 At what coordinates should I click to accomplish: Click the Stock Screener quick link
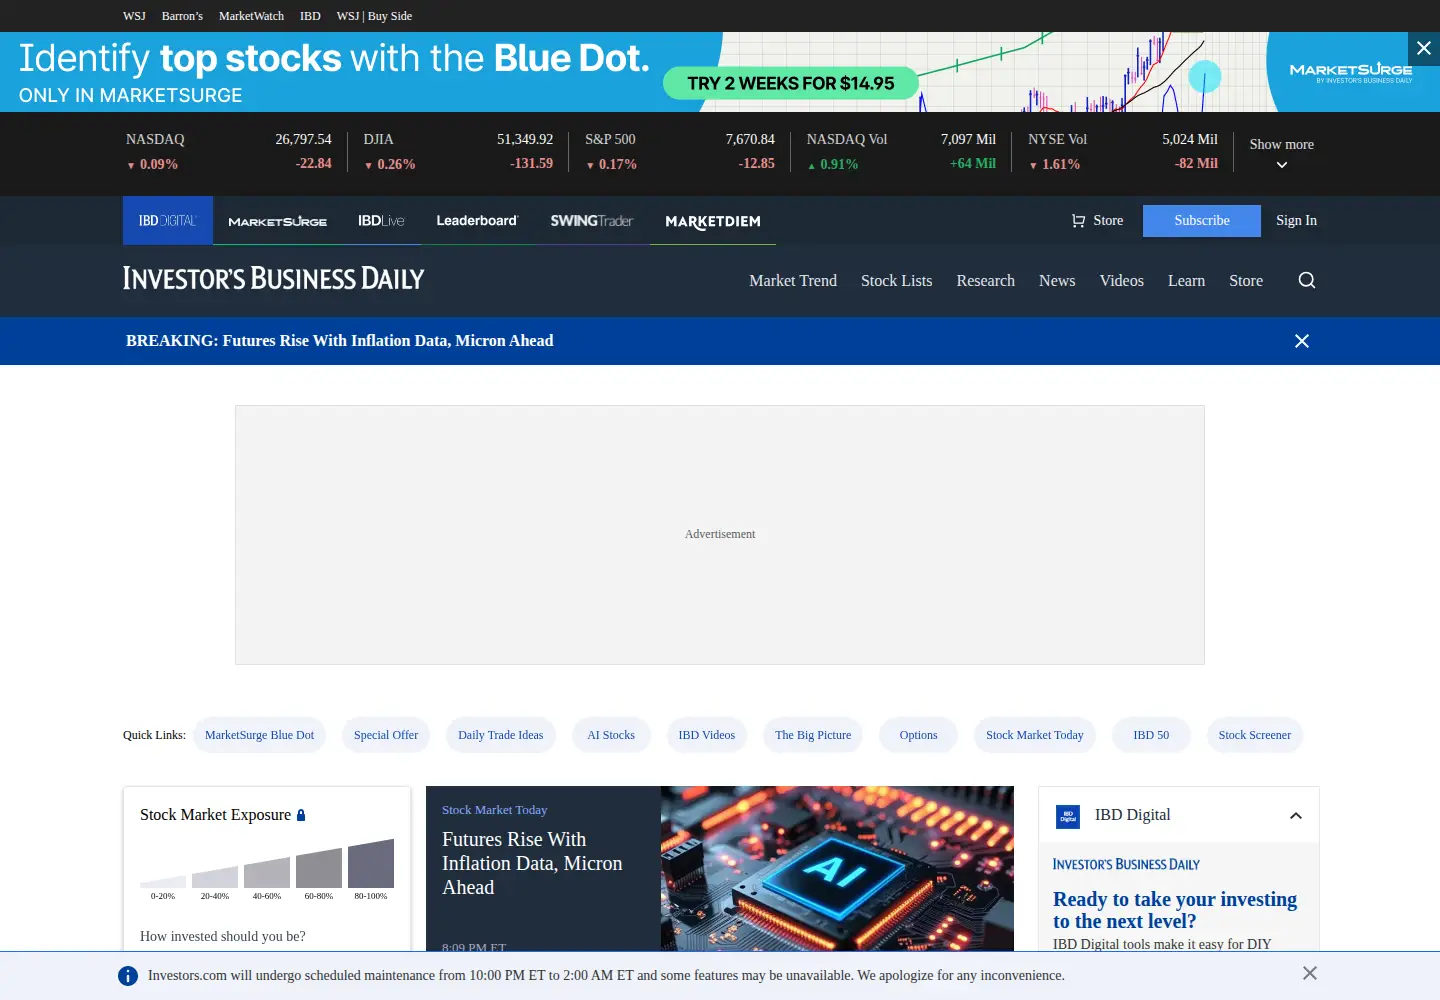click(1254, 735)
